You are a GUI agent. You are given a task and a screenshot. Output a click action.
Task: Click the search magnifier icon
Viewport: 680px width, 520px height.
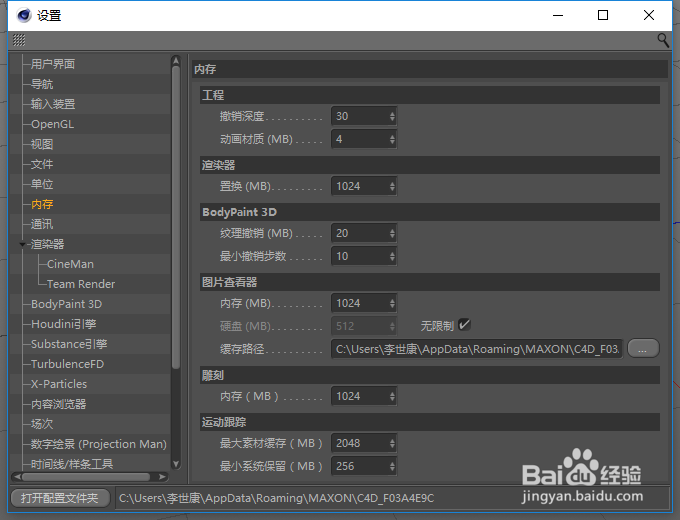click(663, 41)
